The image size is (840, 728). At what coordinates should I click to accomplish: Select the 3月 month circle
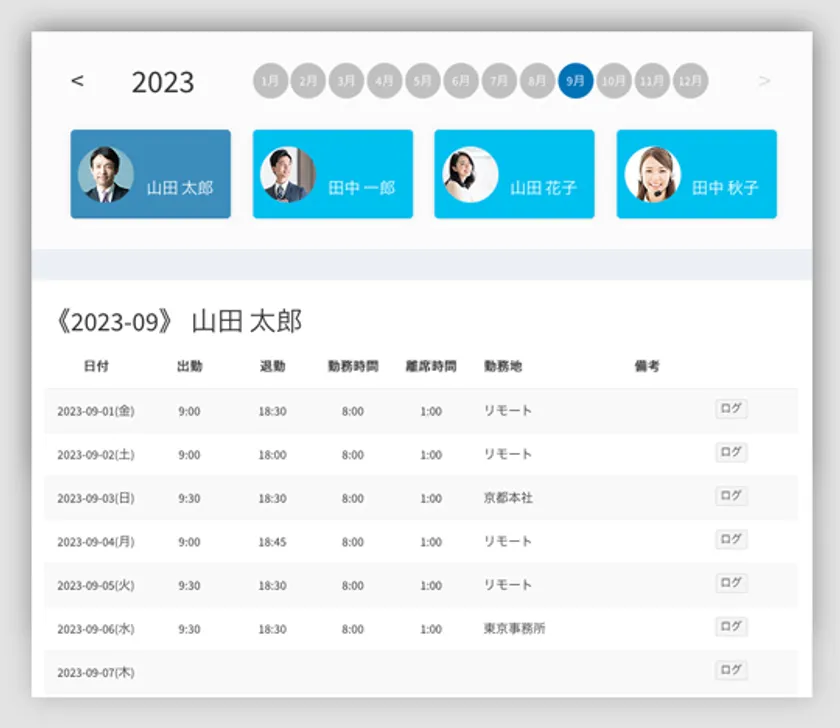(x=346, y=81)
